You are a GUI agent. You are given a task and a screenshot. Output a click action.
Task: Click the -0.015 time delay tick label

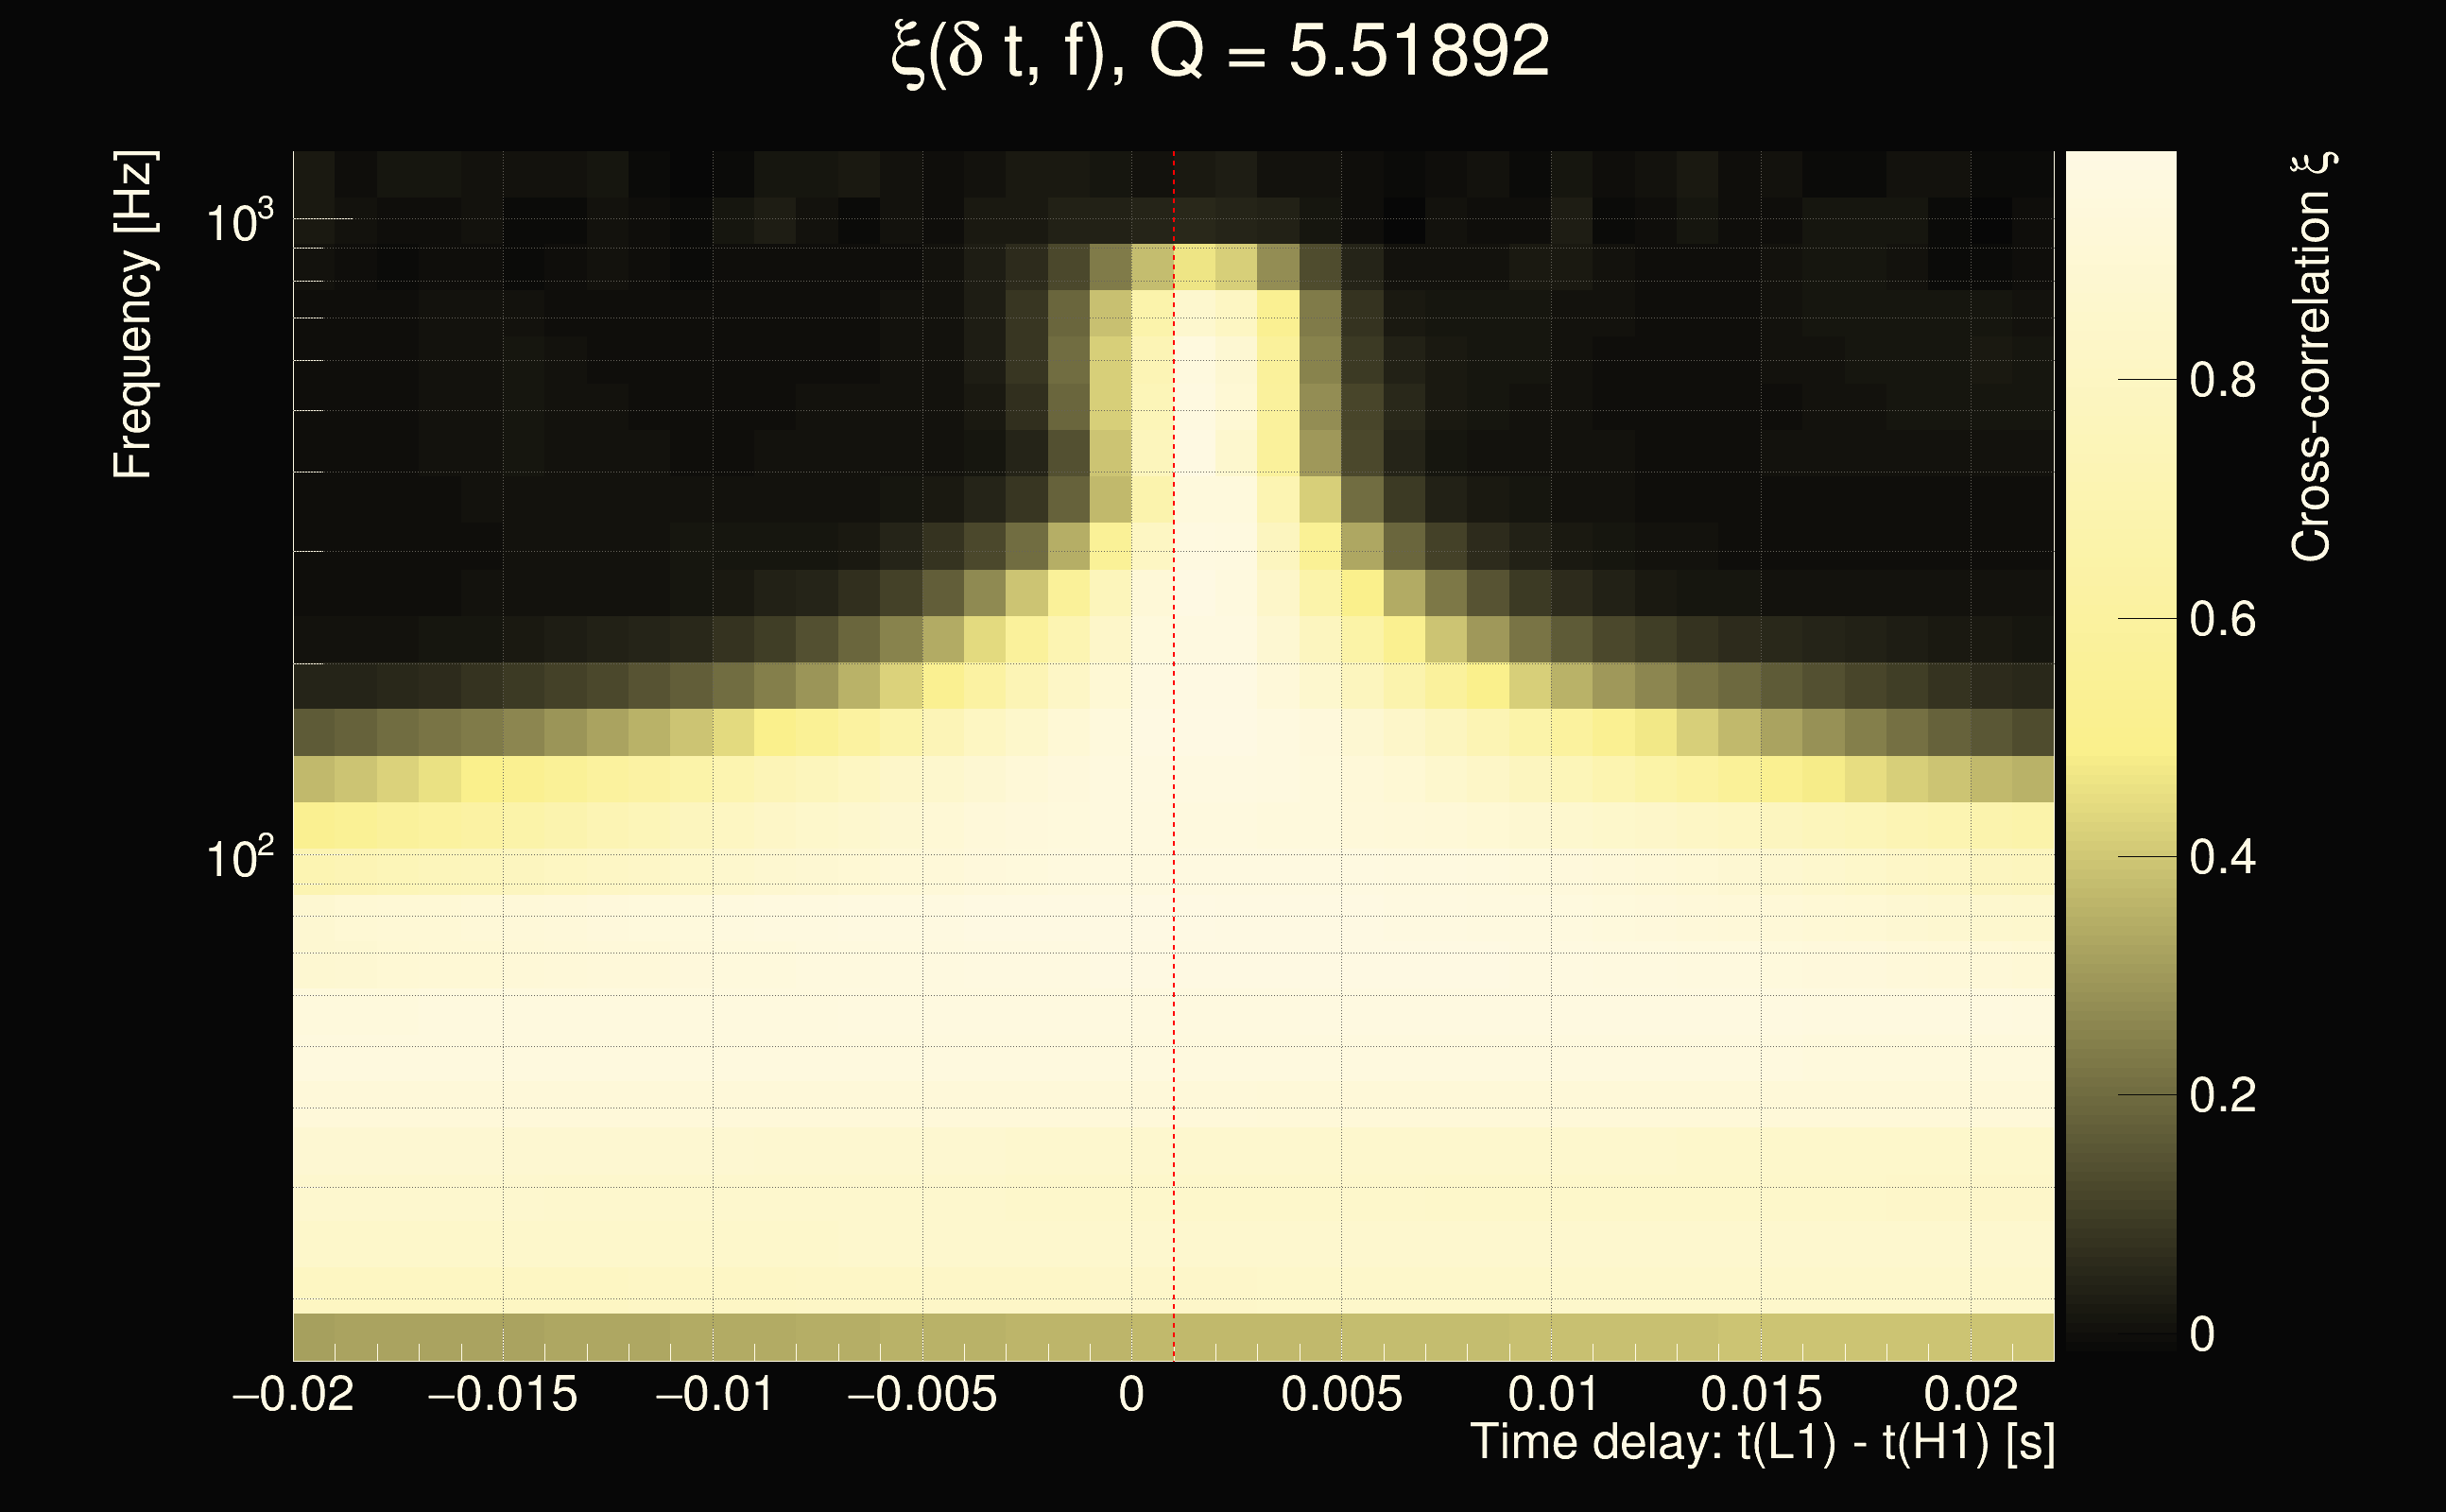tap(502, 1395)
